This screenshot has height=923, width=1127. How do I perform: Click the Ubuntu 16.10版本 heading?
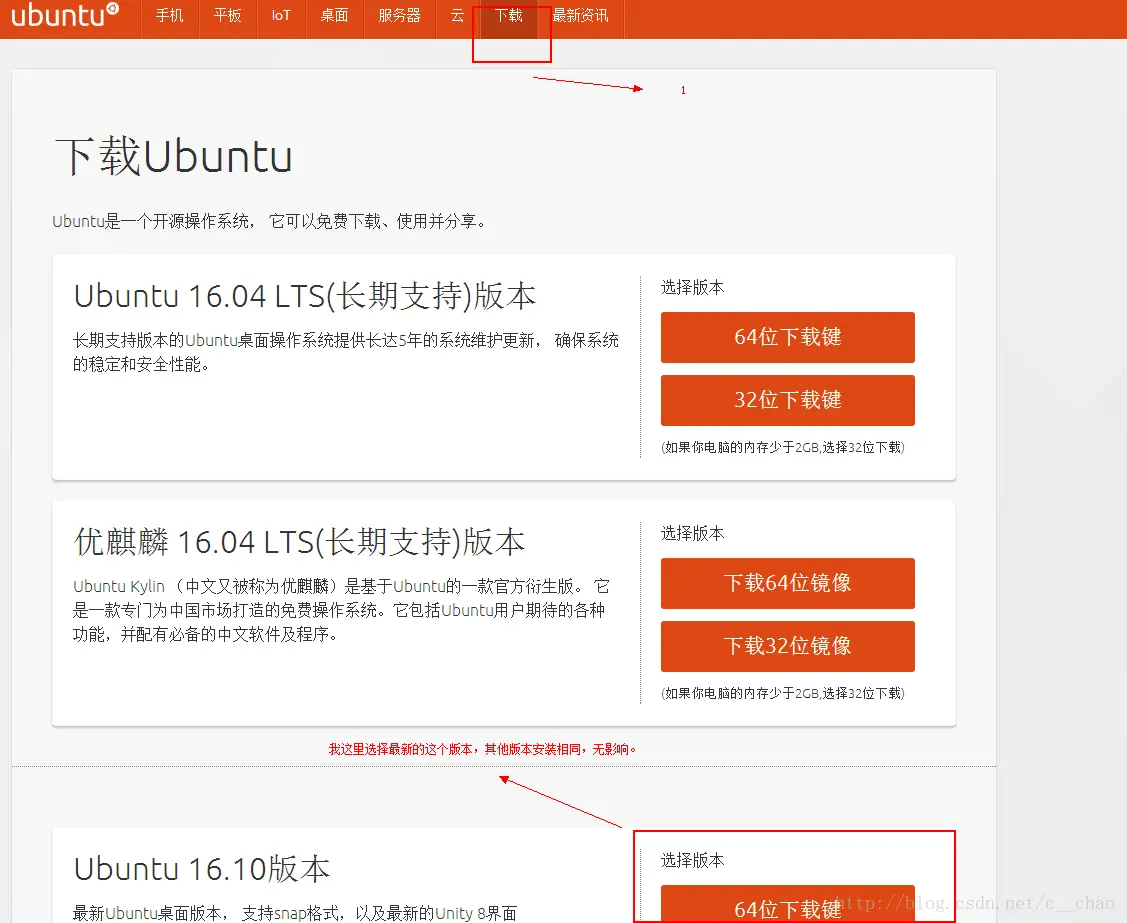pyautogui.click(x=202, y=869)
